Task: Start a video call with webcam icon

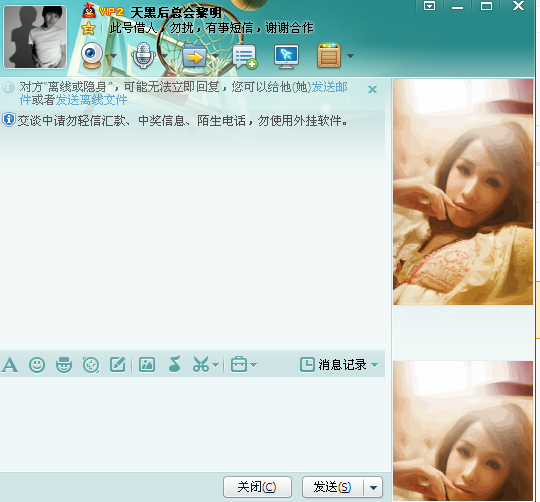Action: (x=92, y=55)
